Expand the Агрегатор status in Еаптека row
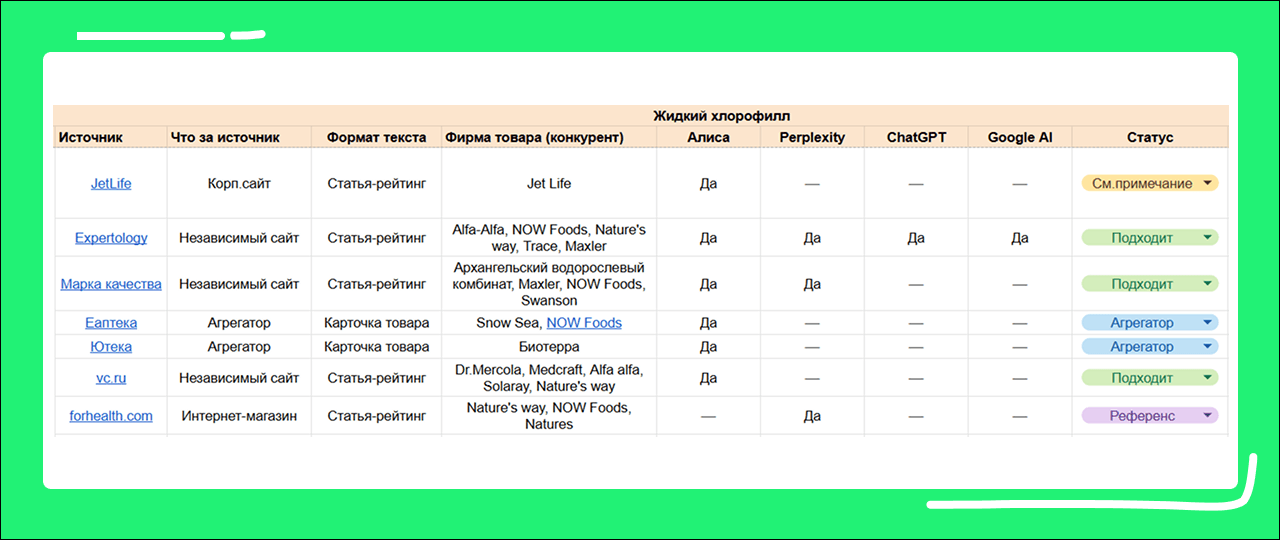Viewport: 1280px width, 540px height. [x=1149, y=323]
